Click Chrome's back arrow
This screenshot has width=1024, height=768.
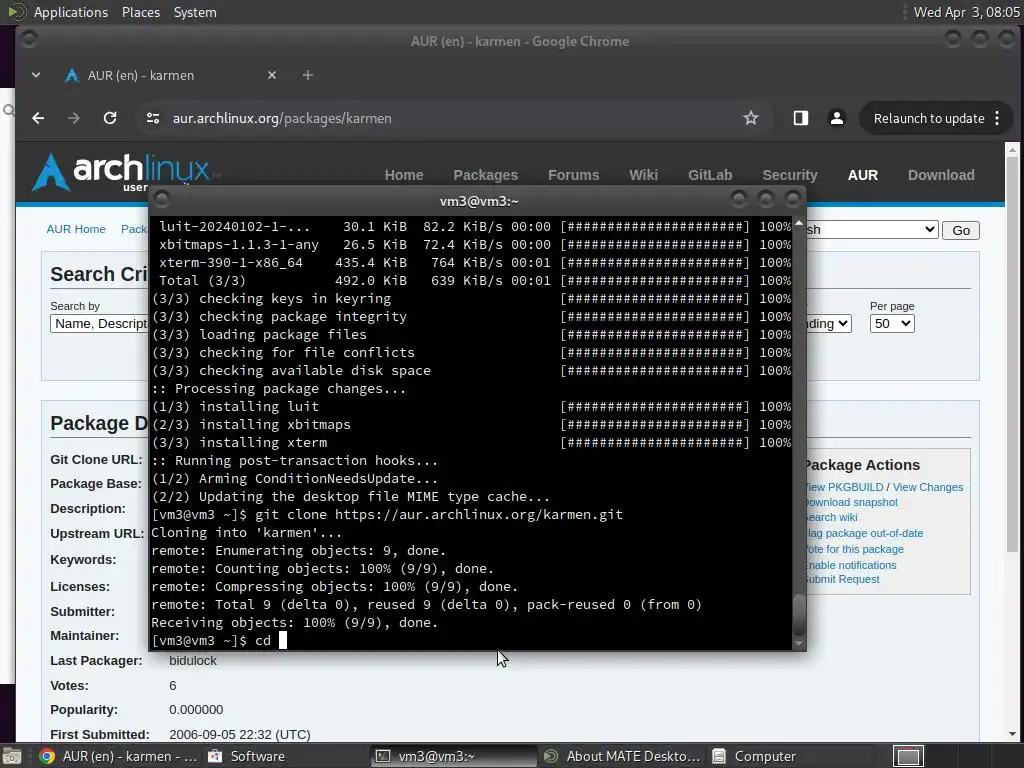pyautogui.click(x=39, y=118)
